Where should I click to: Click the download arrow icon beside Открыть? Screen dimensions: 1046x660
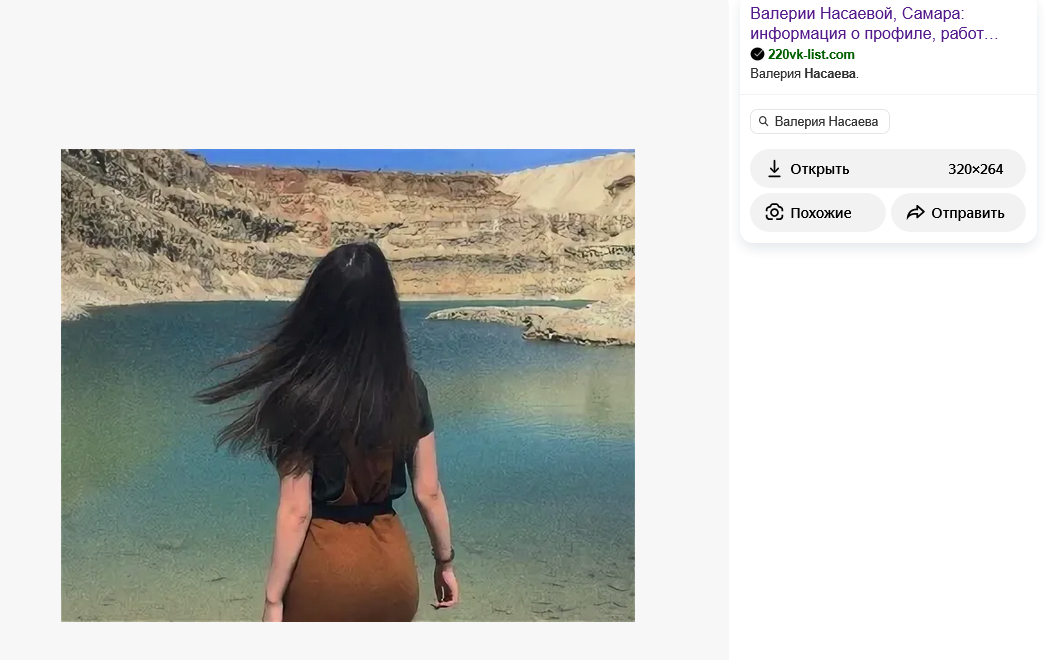coord(774,169)
